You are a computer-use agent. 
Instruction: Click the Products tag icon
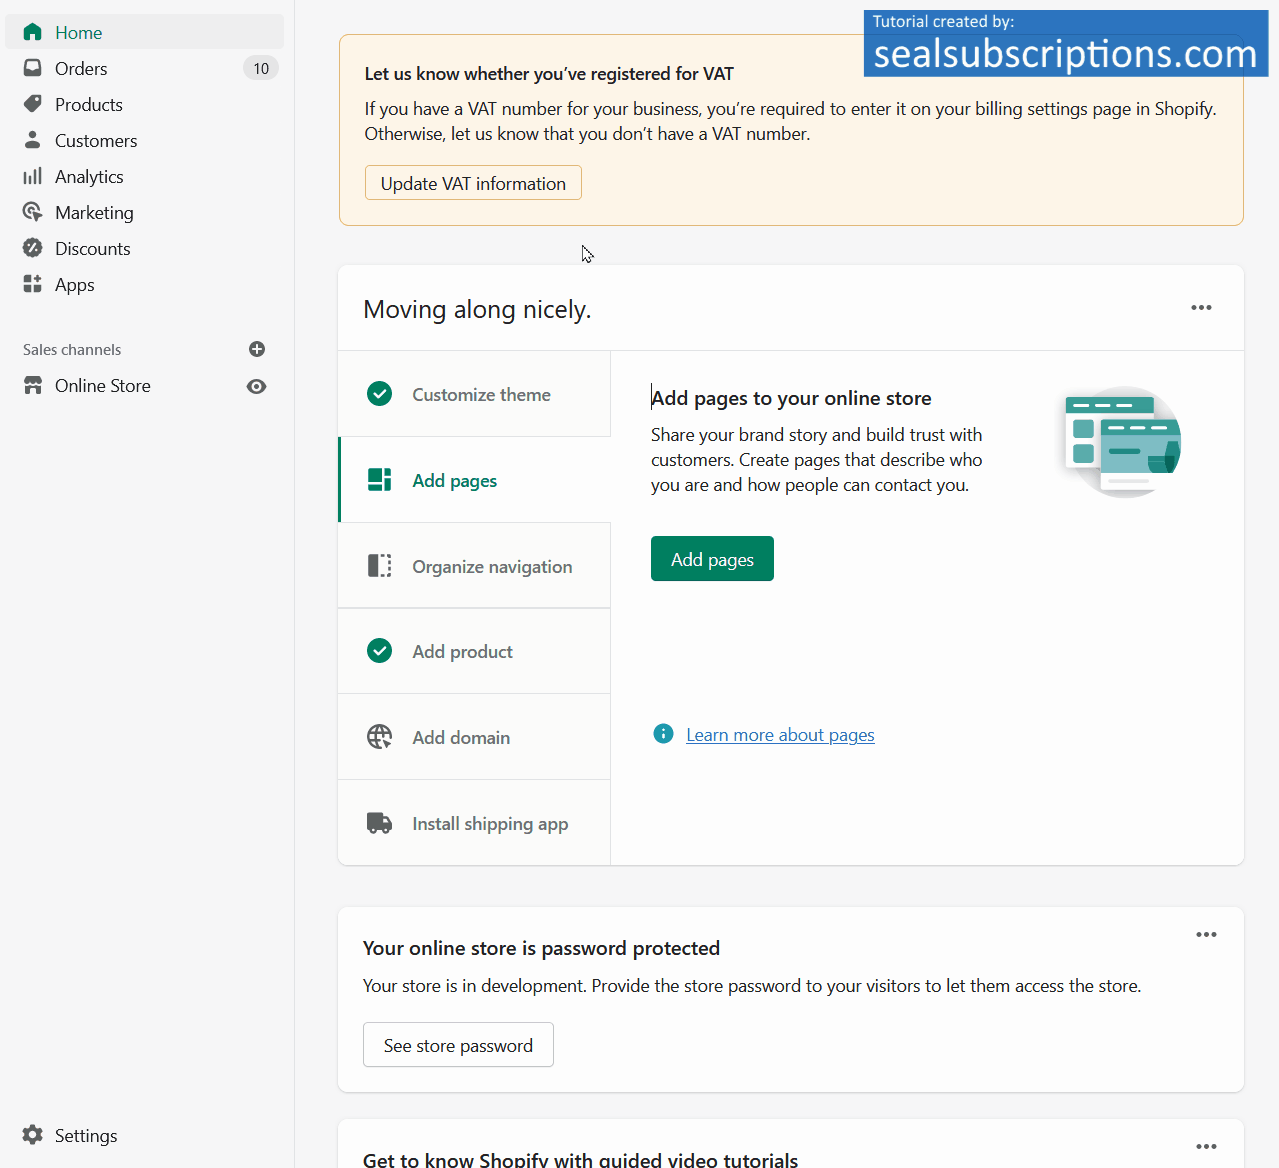[33, 104]
